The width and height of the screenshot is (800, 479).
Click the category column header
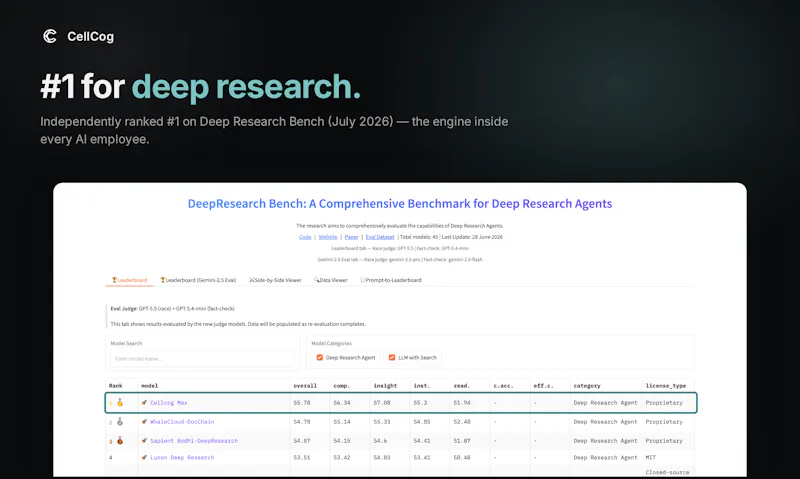point(587,386)
